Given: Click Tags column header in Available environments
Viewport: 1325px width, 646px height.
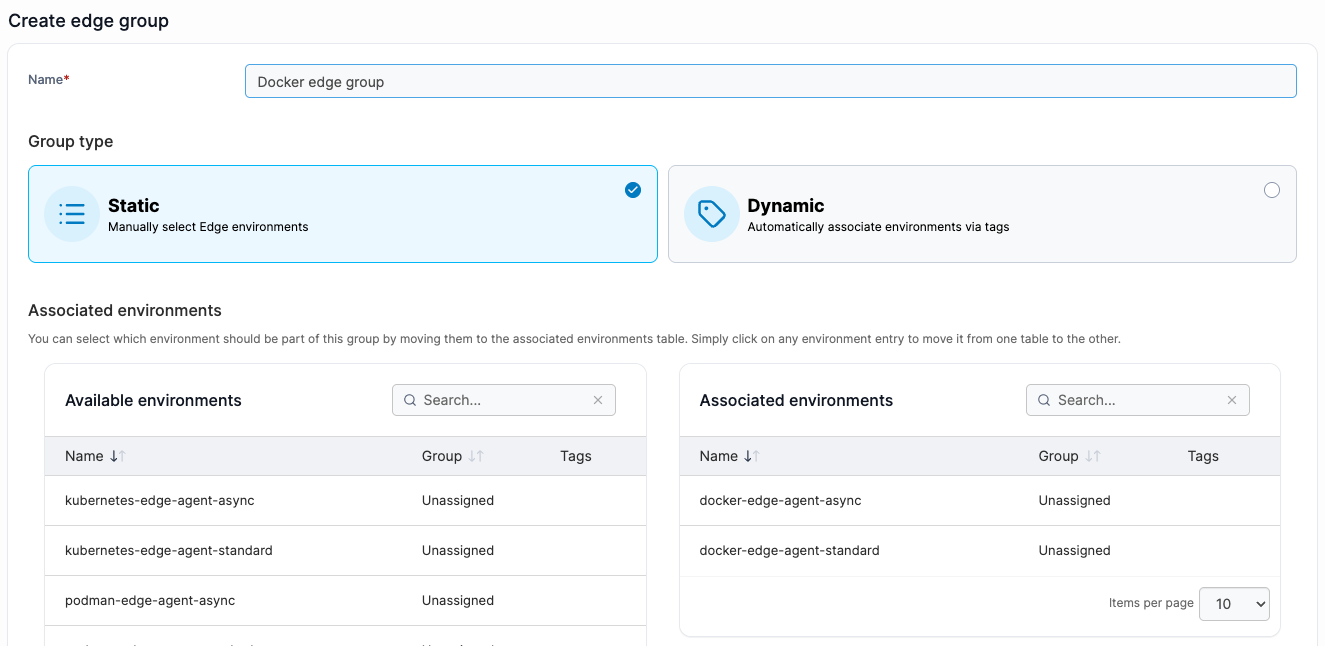Looking at the screenshot, I should click(576, 456).
